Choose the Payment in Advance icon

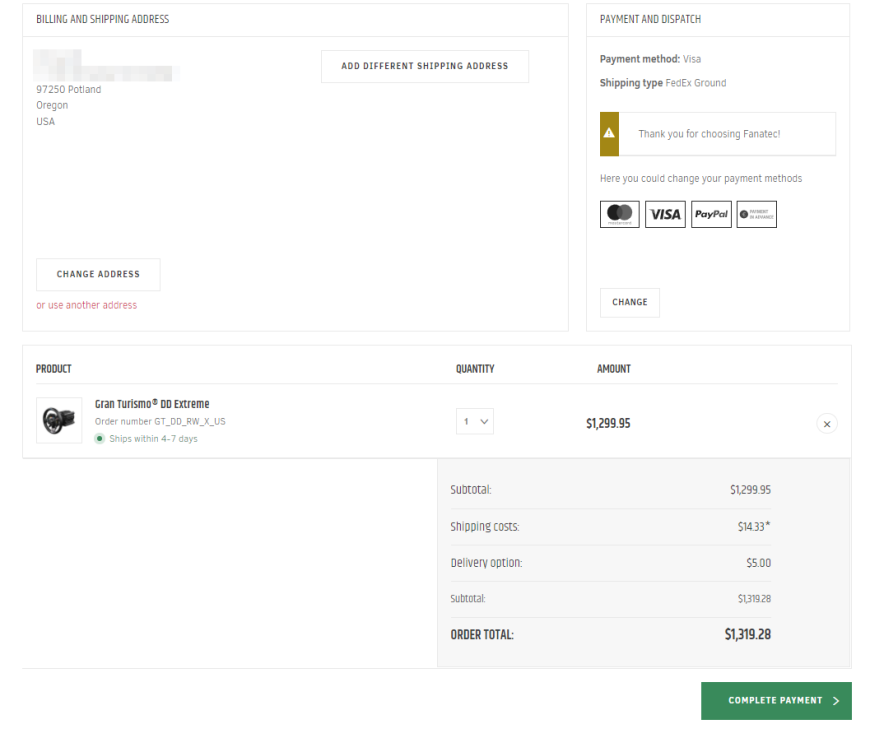point(756,214)
